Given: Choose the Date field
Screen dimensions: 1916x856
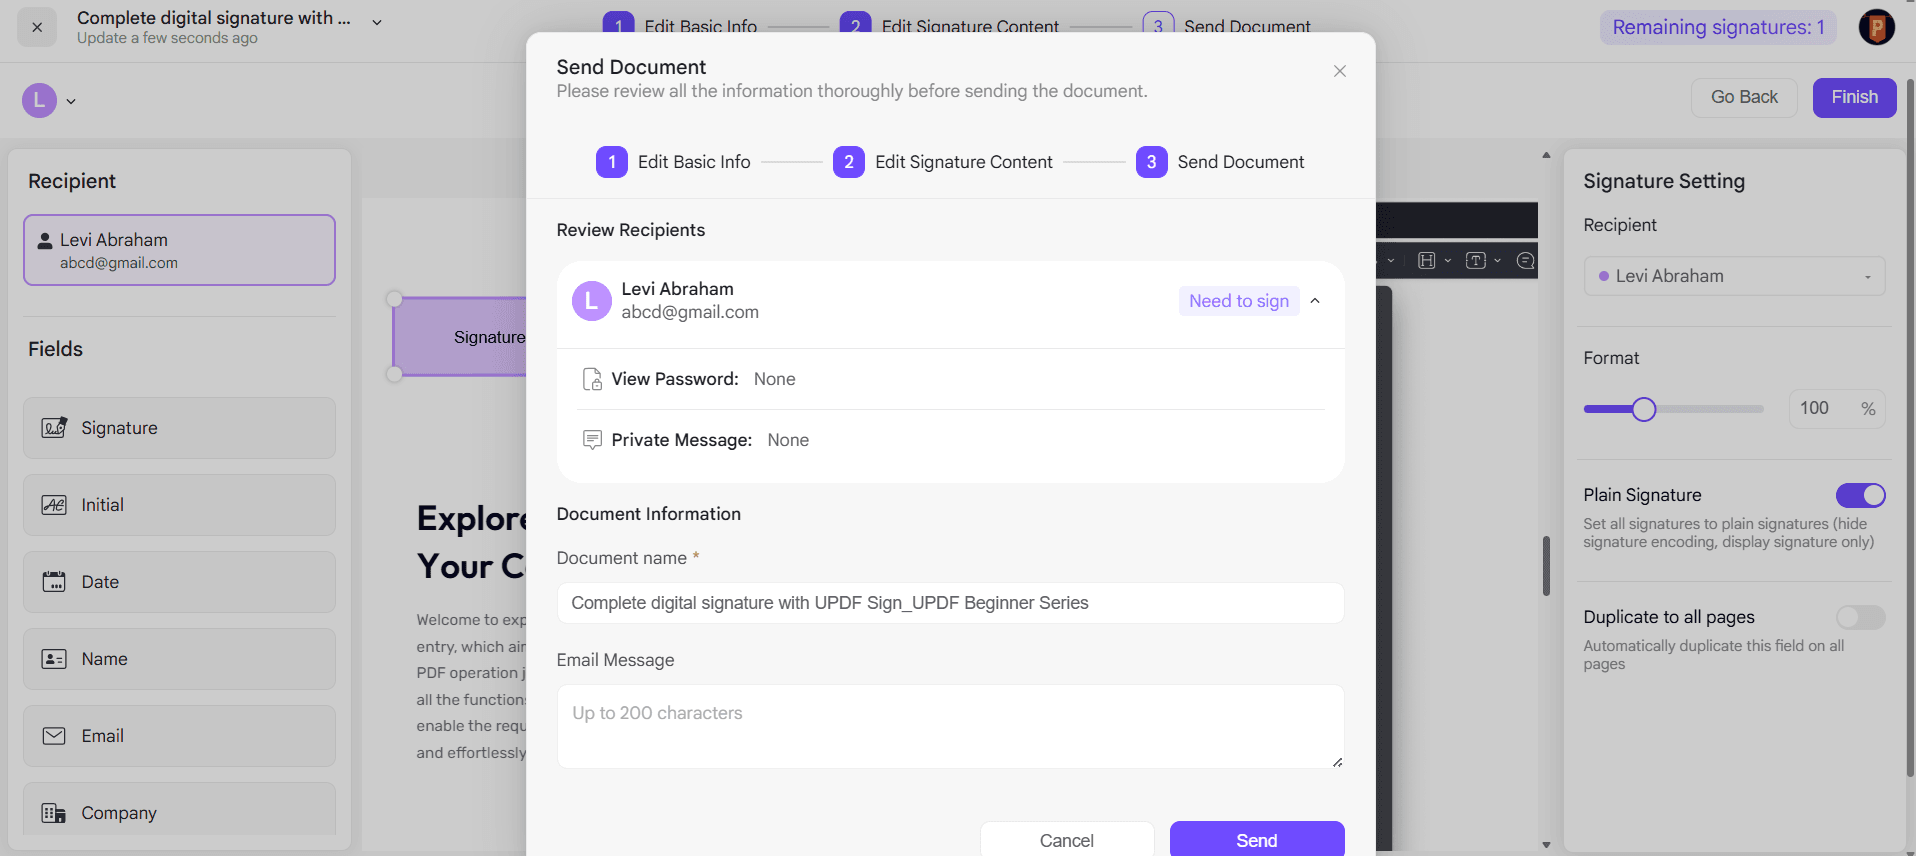Looking at the screenshot, I should point(178,582).
